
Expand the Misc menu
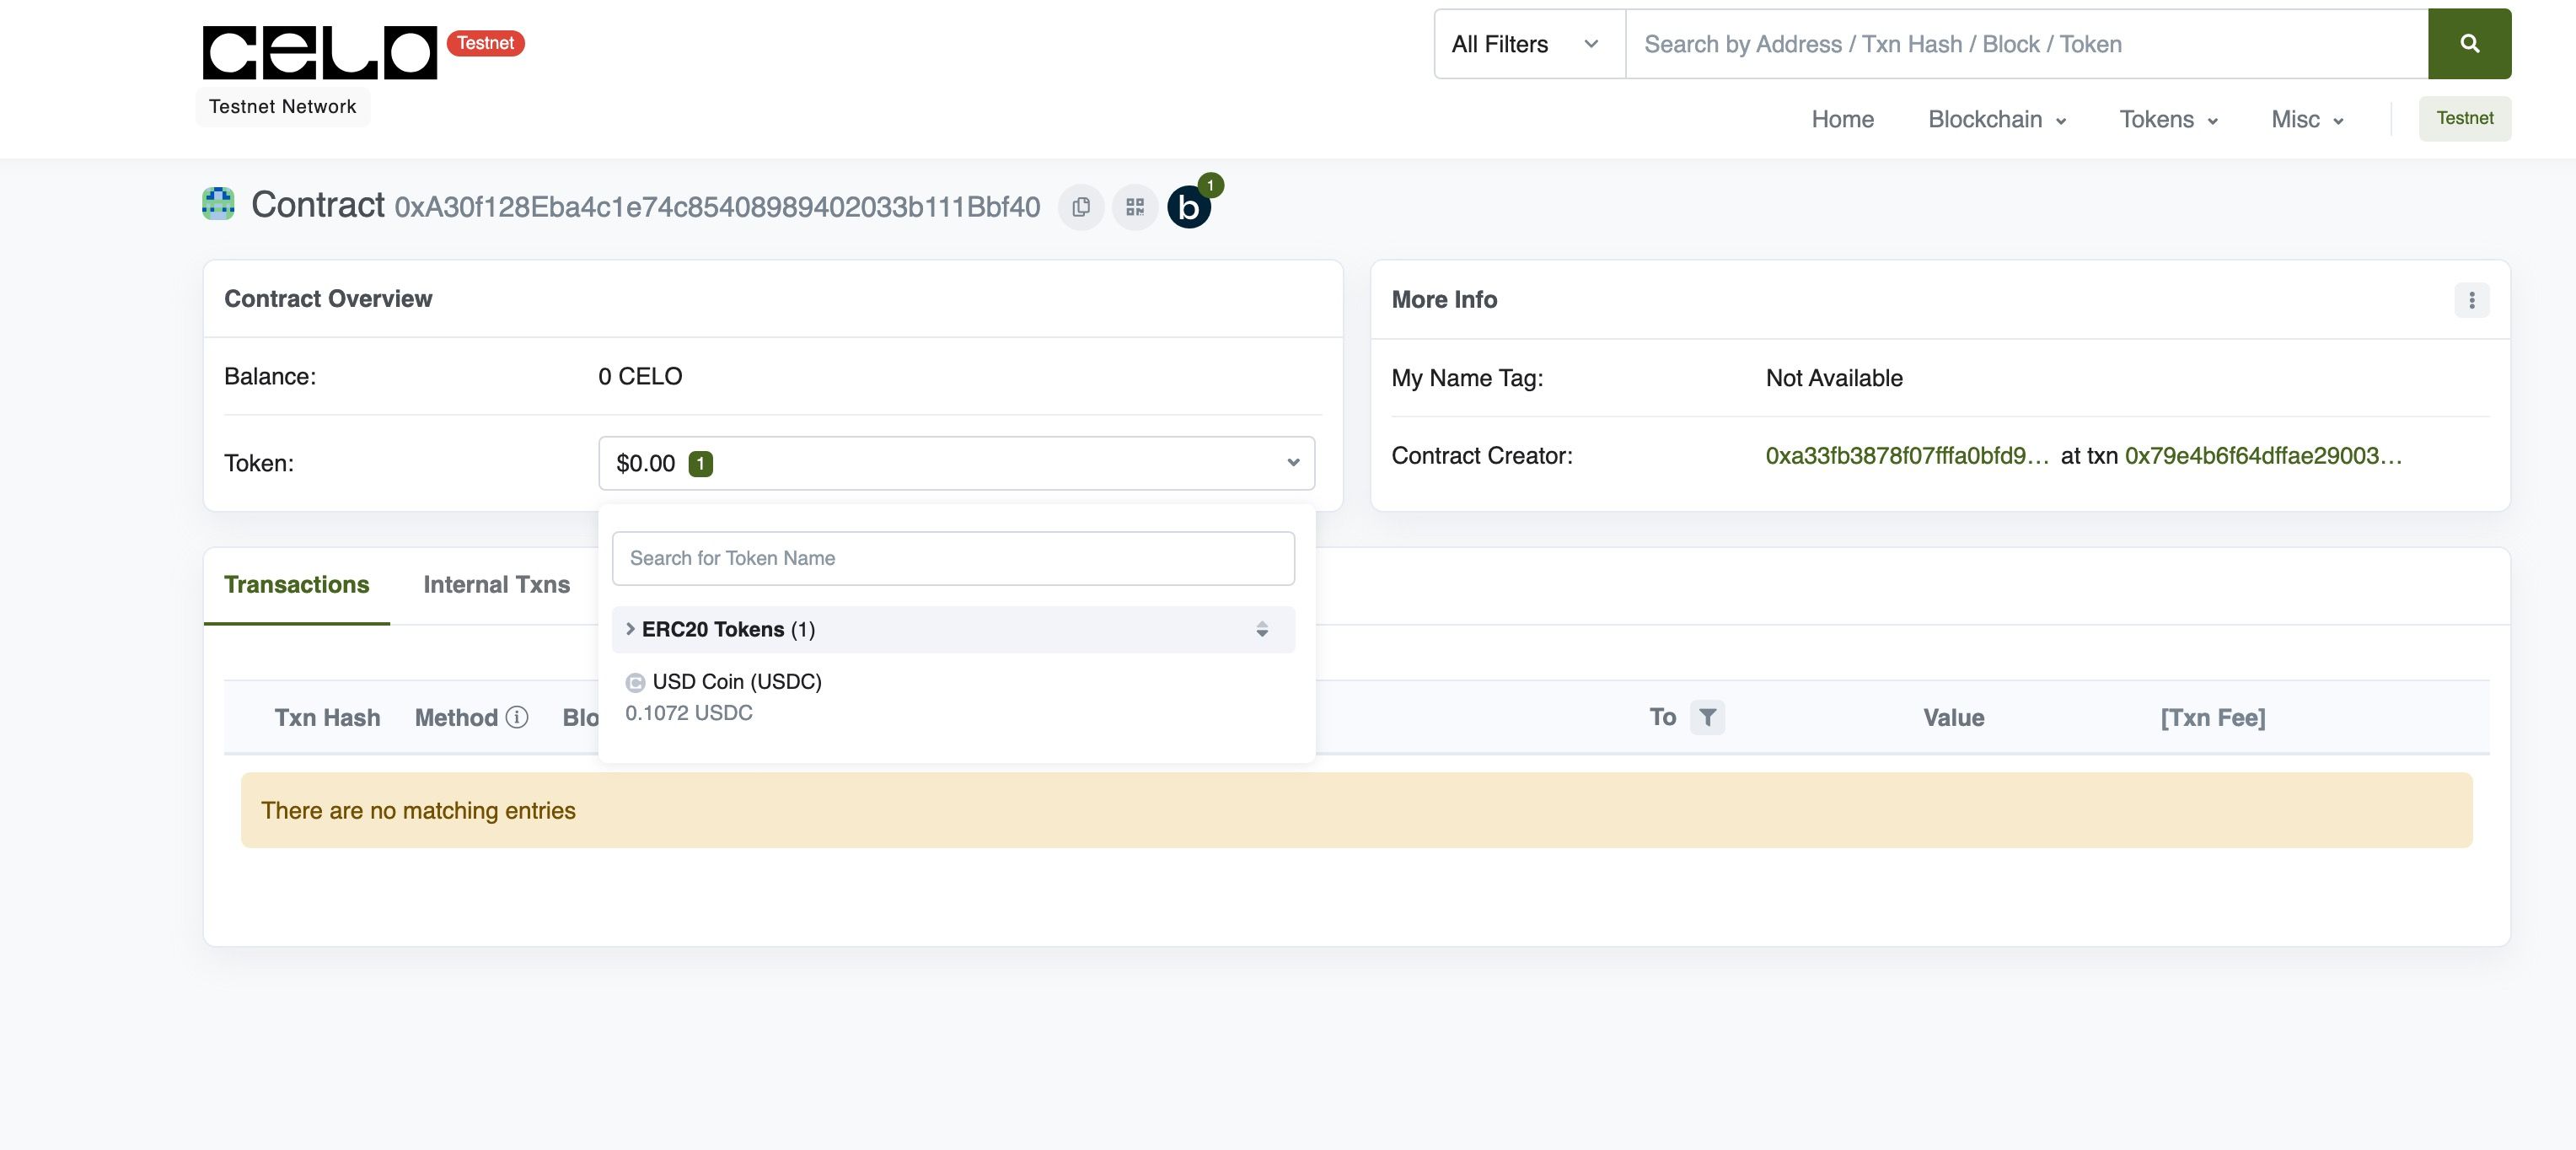coord(2307,119)
